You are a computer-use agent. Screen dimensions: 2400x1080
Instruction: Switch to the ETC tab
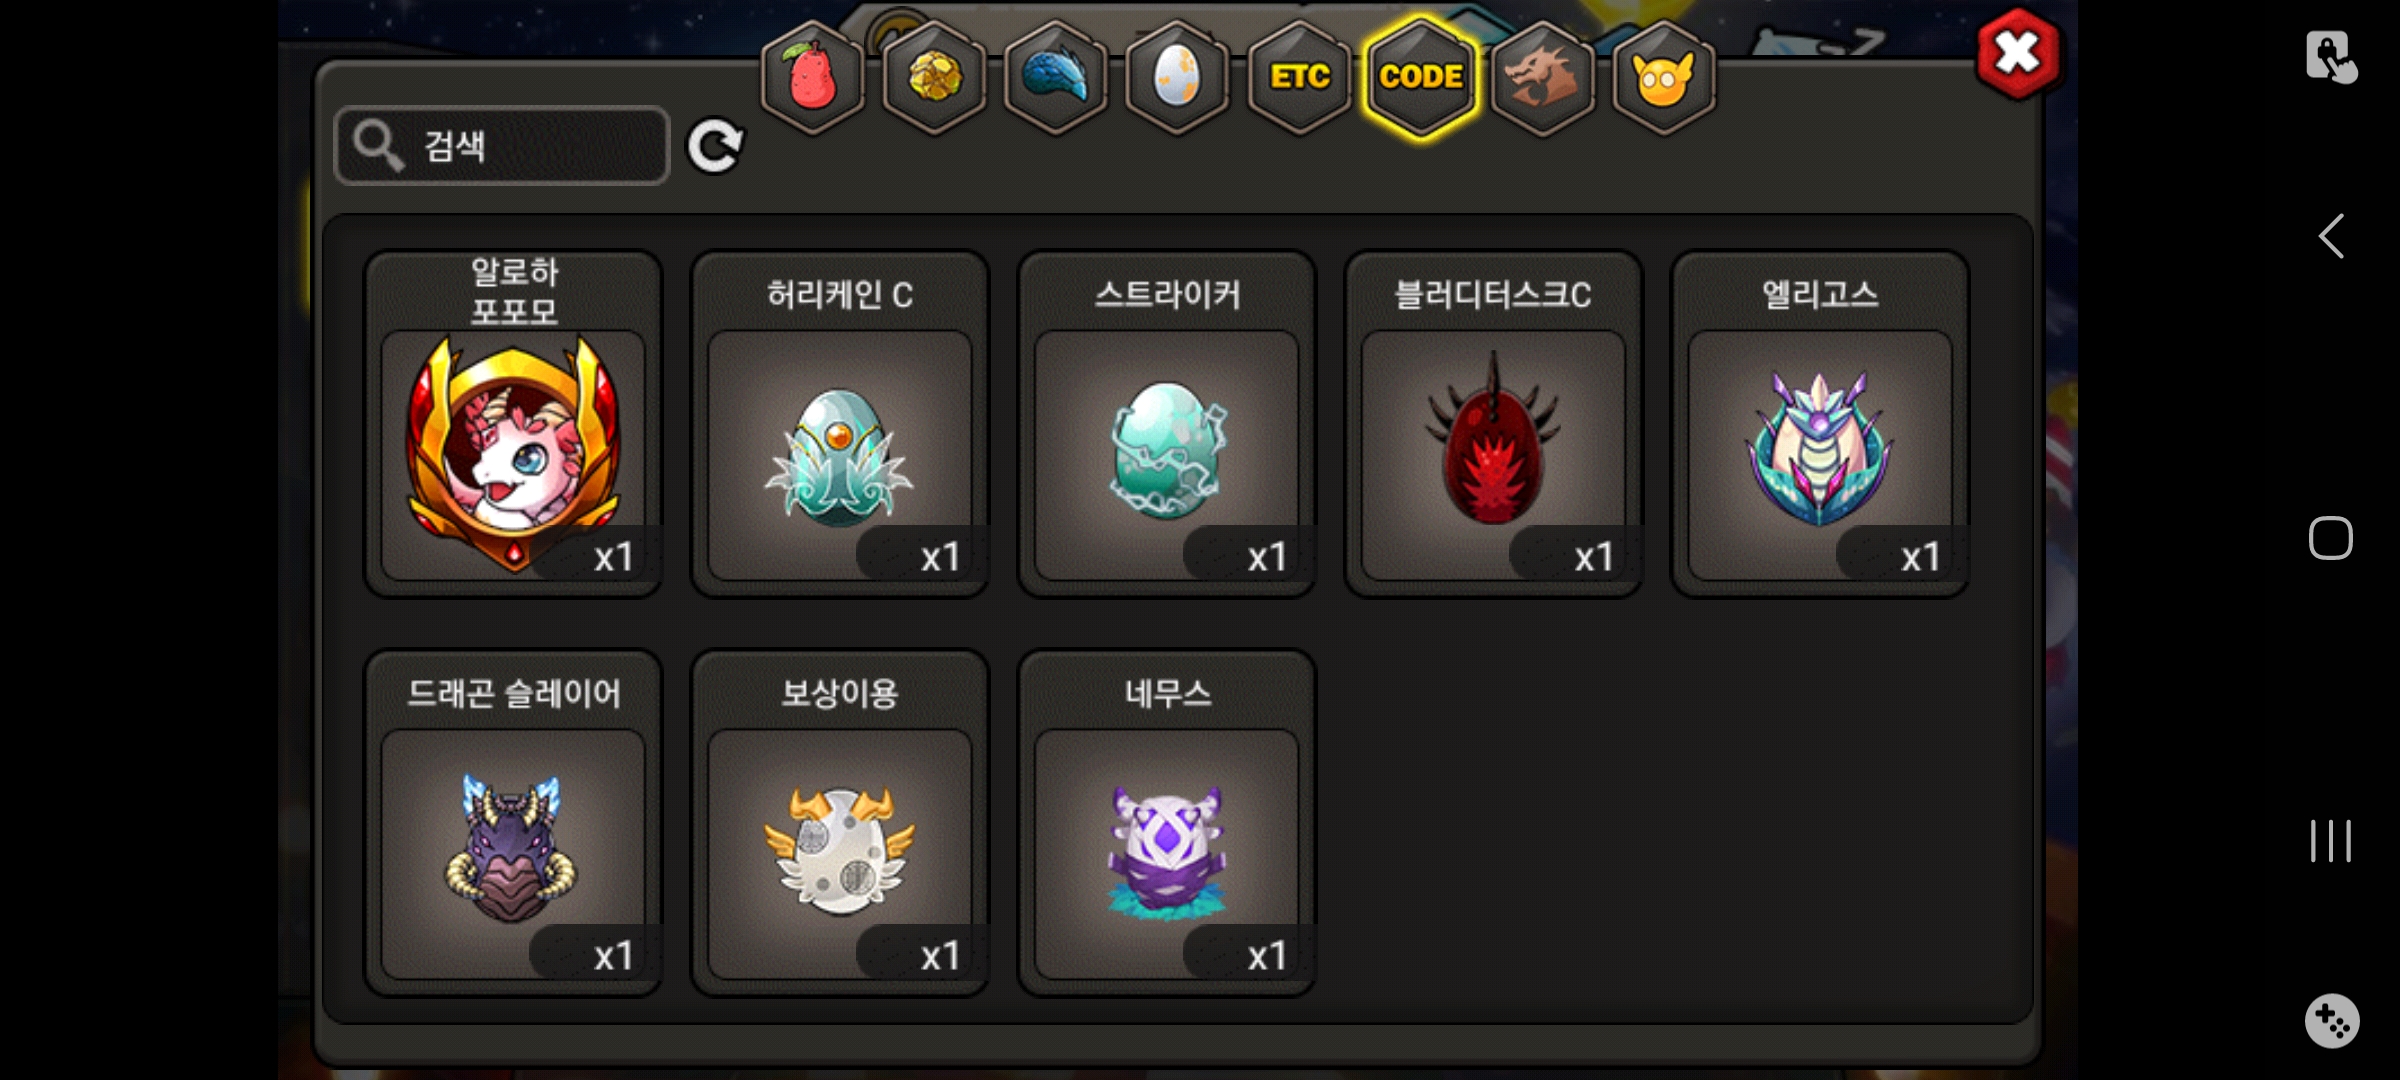(1299, 77)
